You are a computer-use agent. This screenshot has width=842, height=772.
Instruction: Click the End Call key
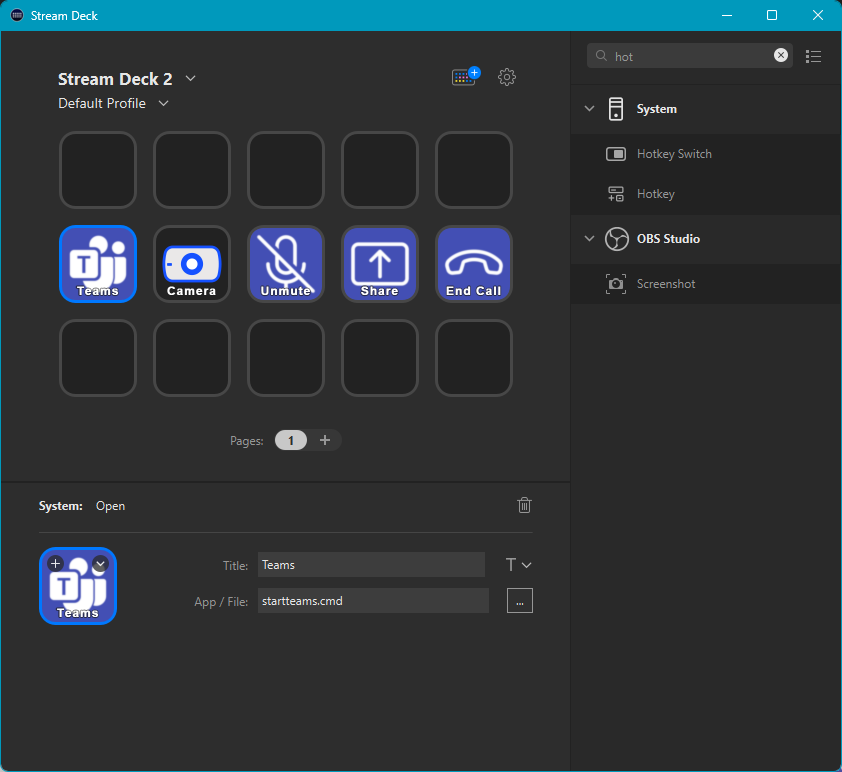[473, 264]
